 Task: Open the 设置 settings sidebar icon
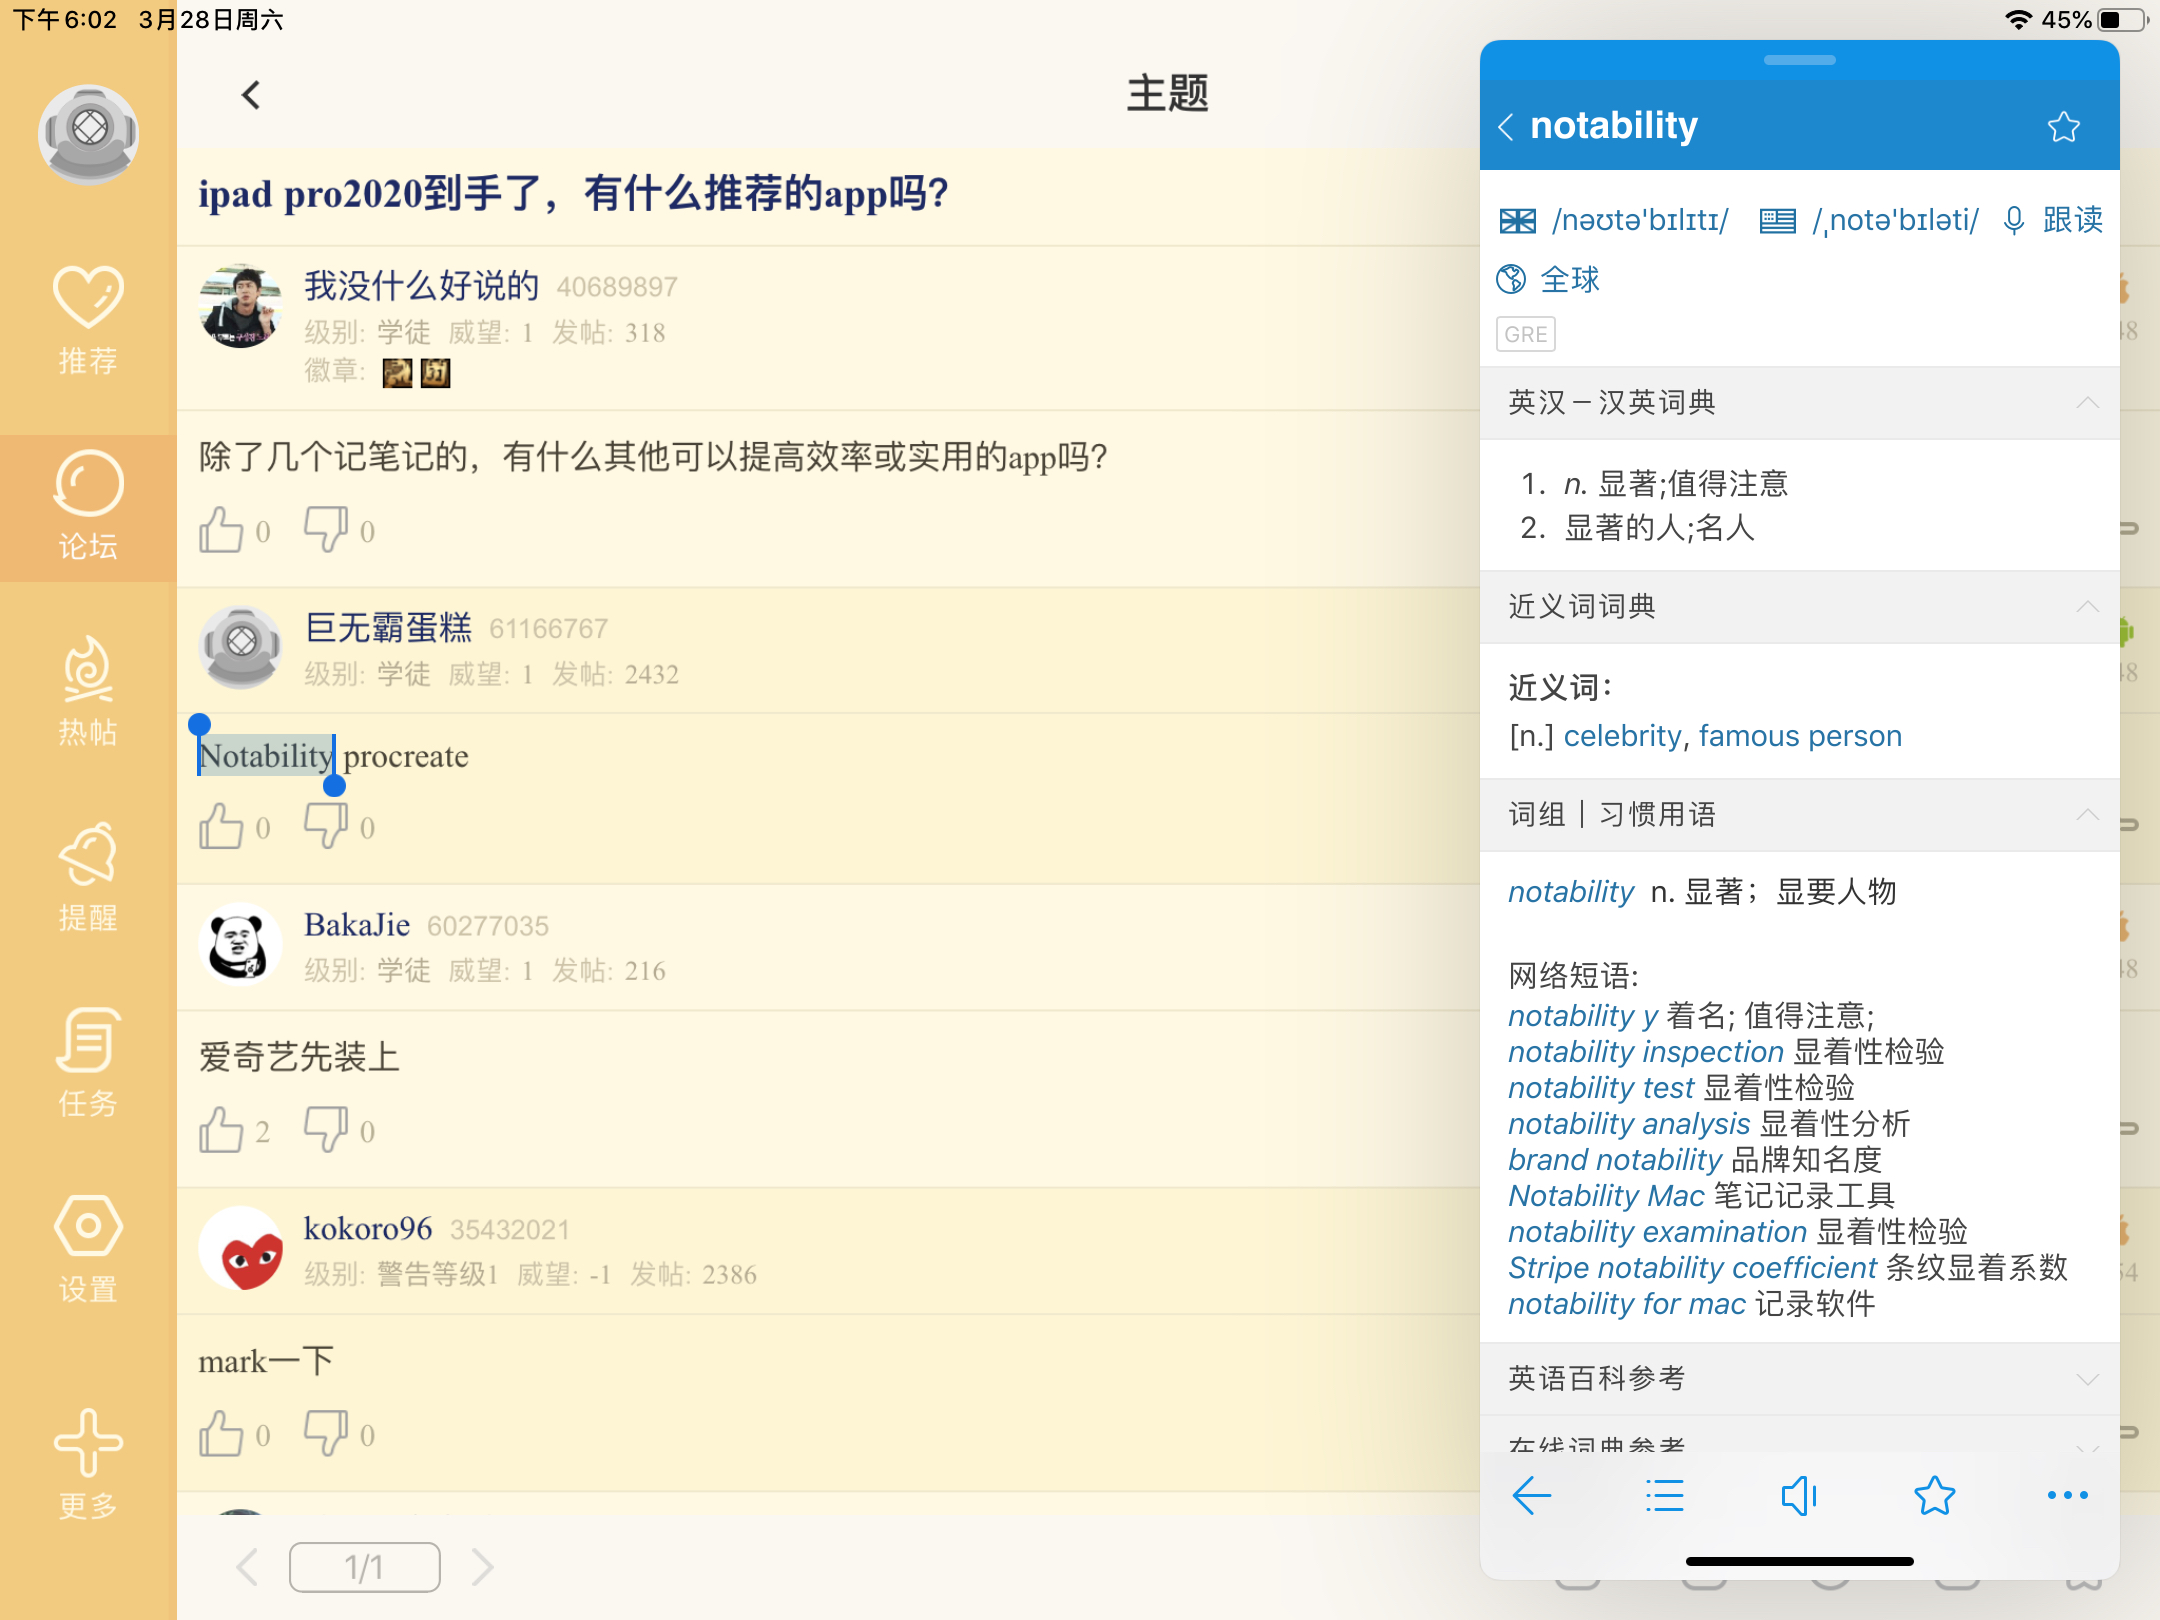(x=88, y=1243)
